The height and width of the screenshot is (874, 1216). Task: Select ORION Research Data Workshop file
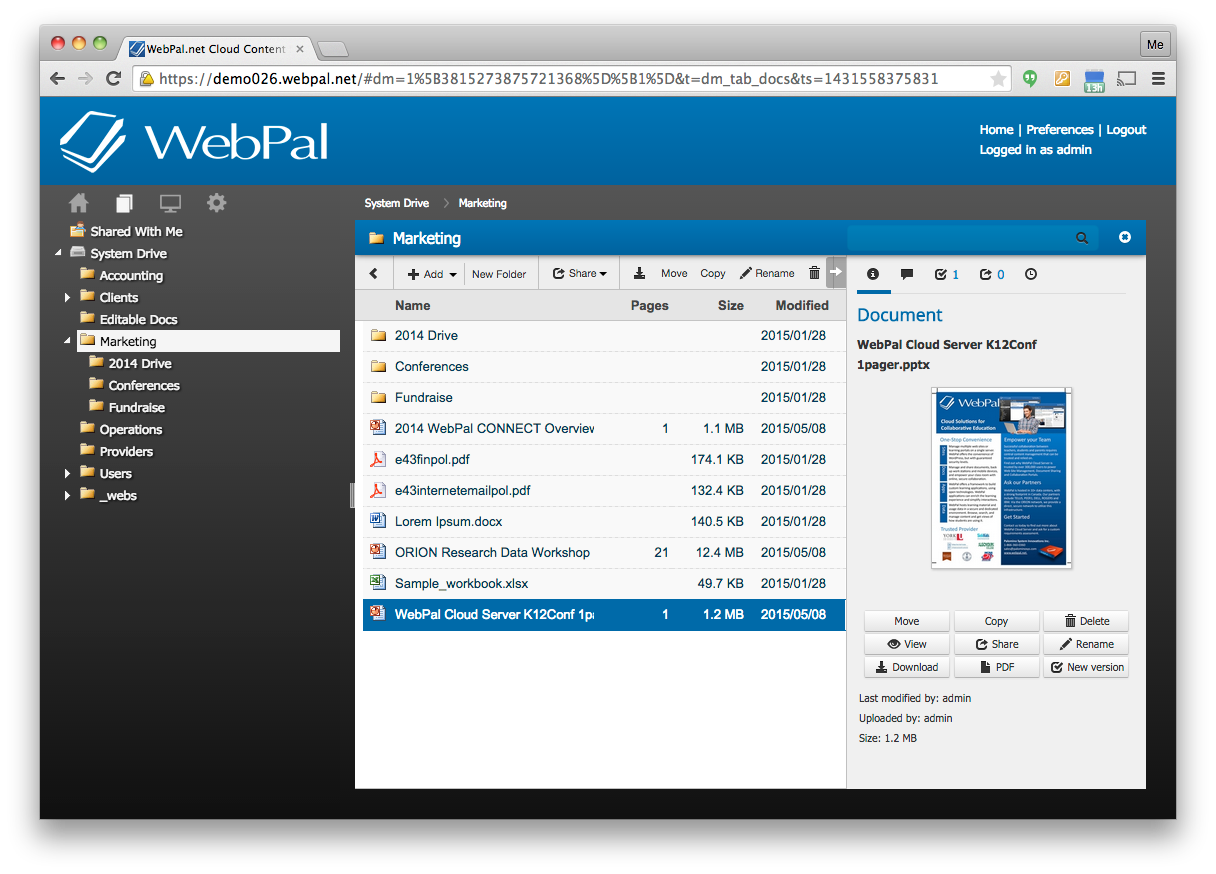coord(604,552)
